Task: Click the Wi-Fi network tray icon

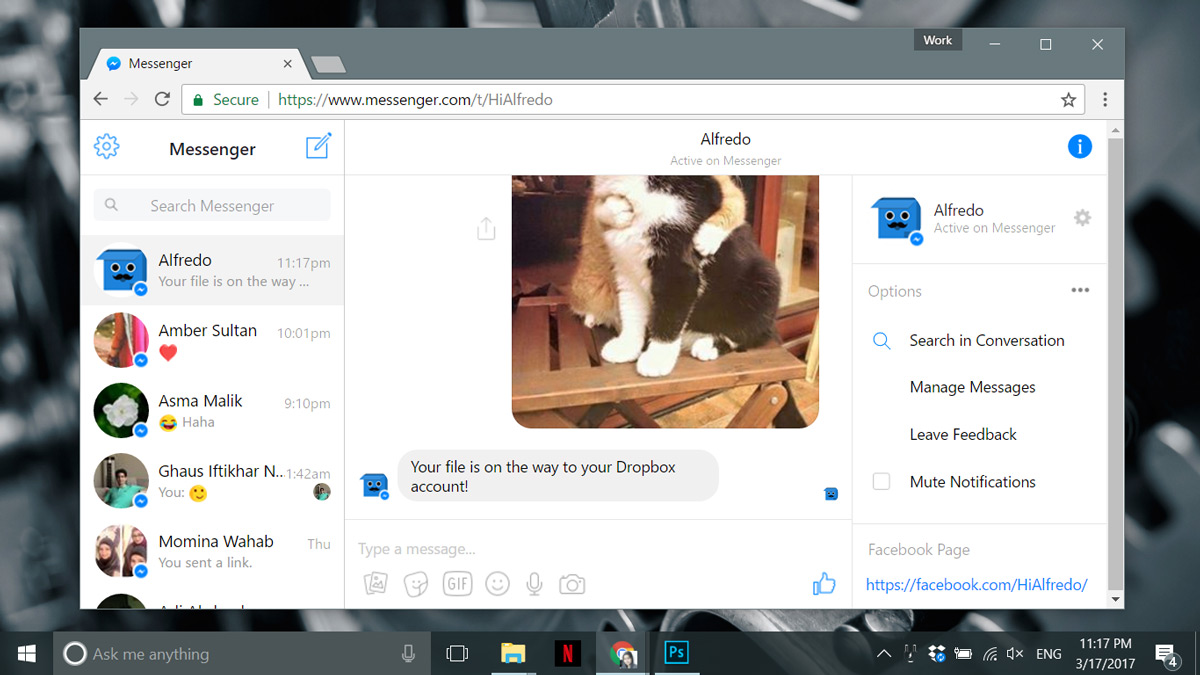Action: click(x=990, y=654)
